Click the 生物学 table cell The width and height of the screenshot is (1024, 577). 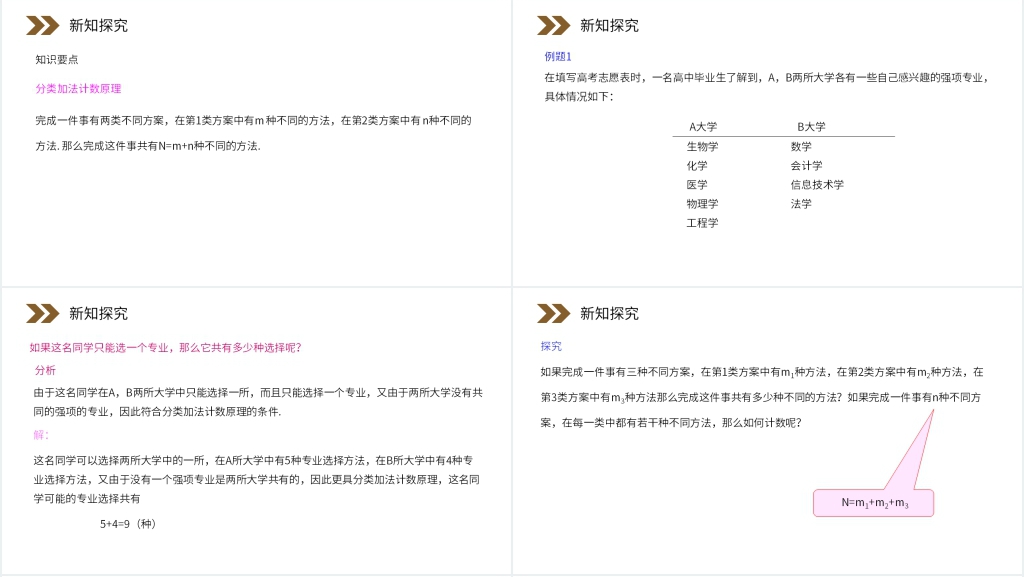(702, 147)
